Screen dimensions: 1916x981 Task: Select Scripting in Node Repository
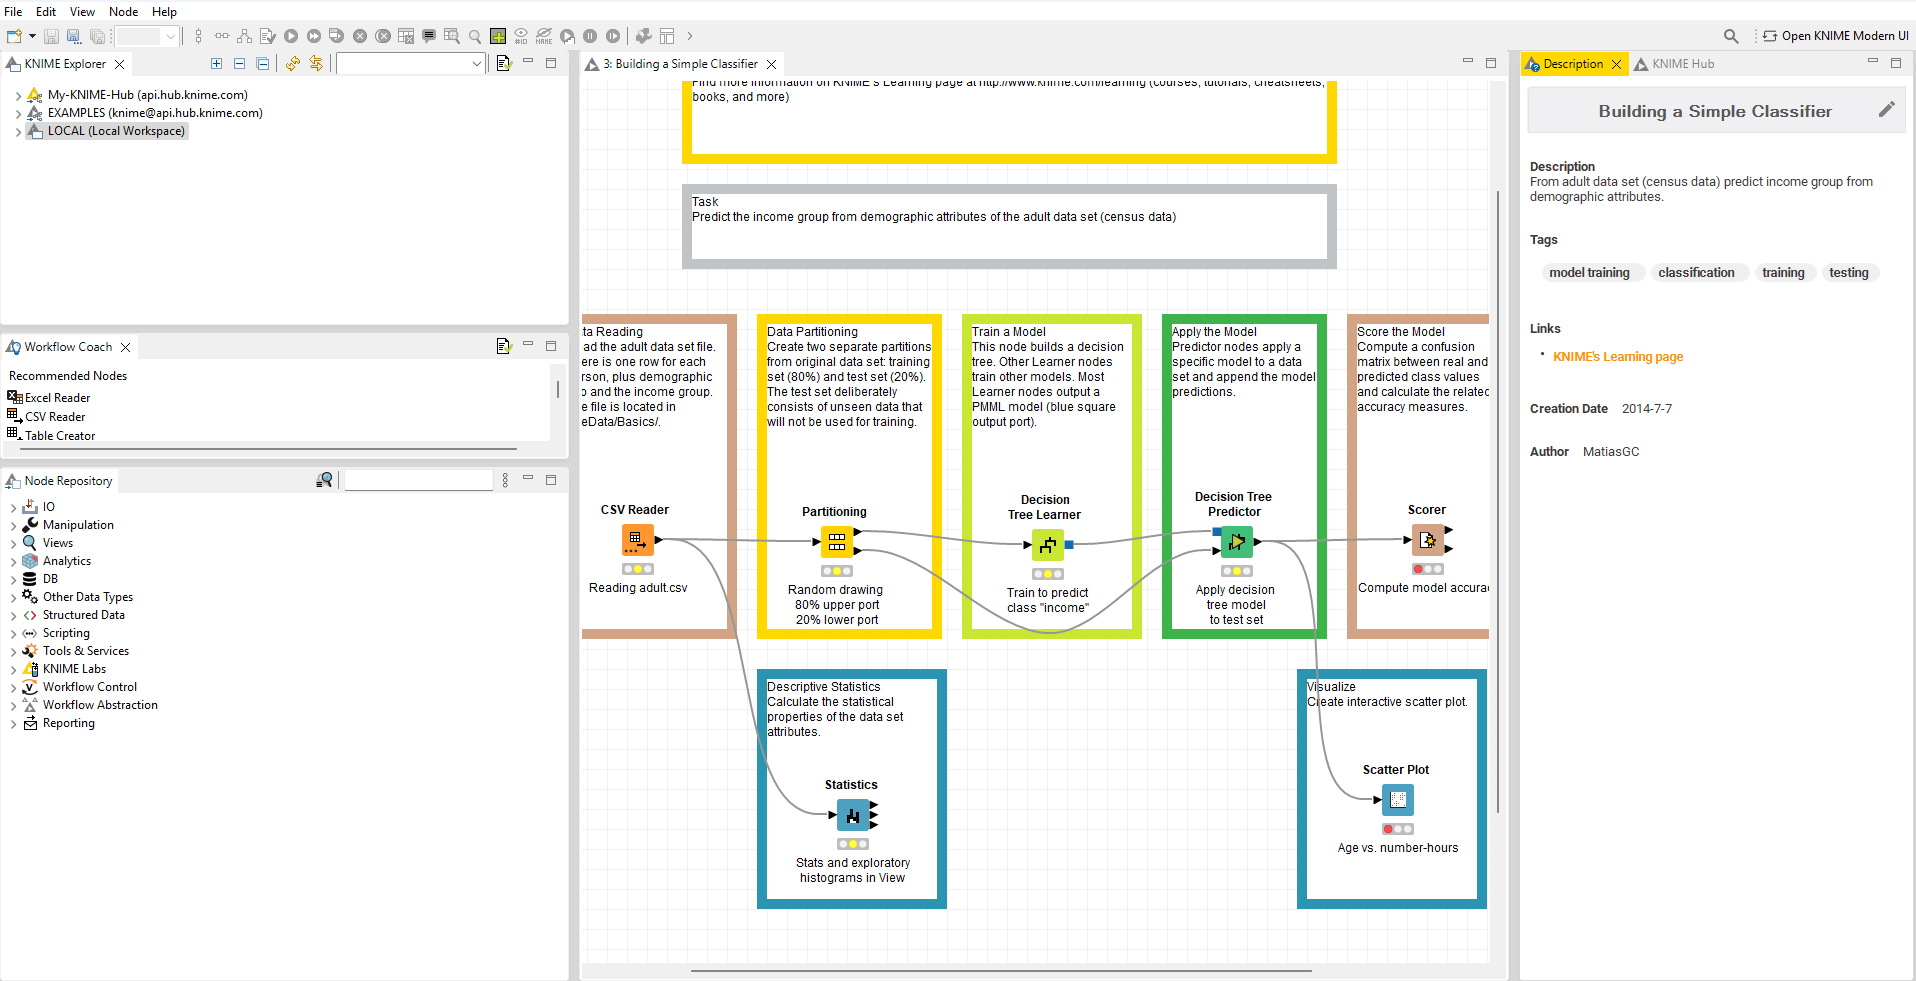point(66,633)
